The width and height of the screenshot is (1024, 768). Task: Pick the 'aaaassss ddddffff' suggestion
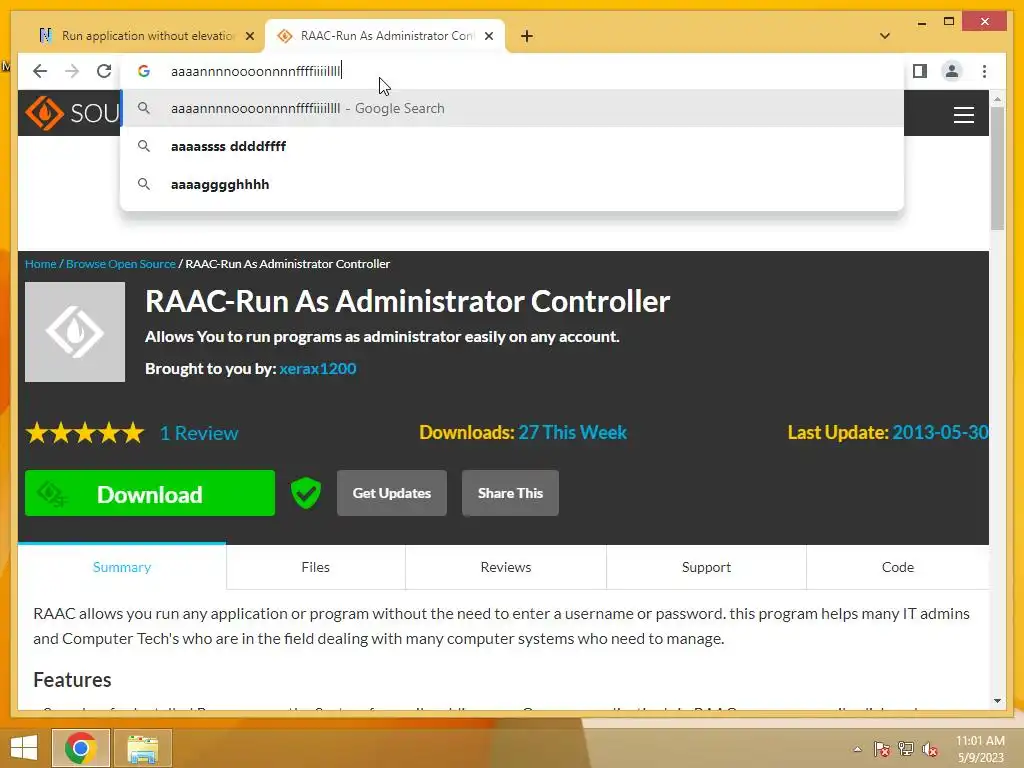pos(512,146)
